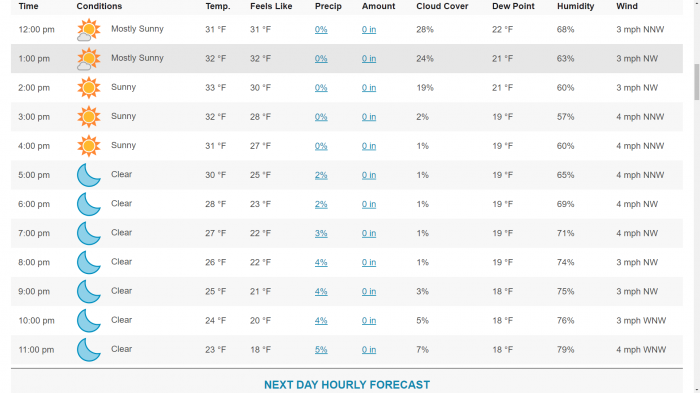Click the moon icon in the 7:00 pm row

88,233
